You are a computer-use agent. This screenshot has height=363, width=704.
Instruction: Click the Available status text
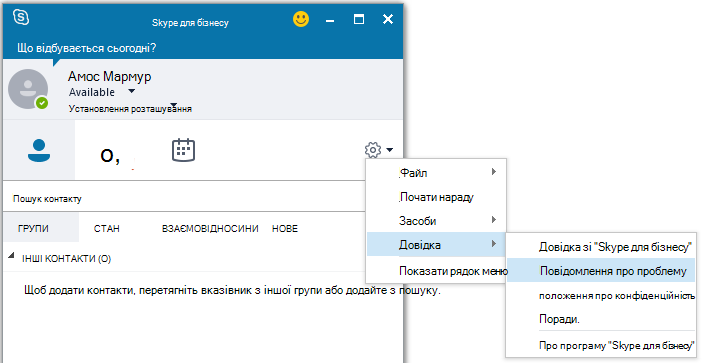92,92
